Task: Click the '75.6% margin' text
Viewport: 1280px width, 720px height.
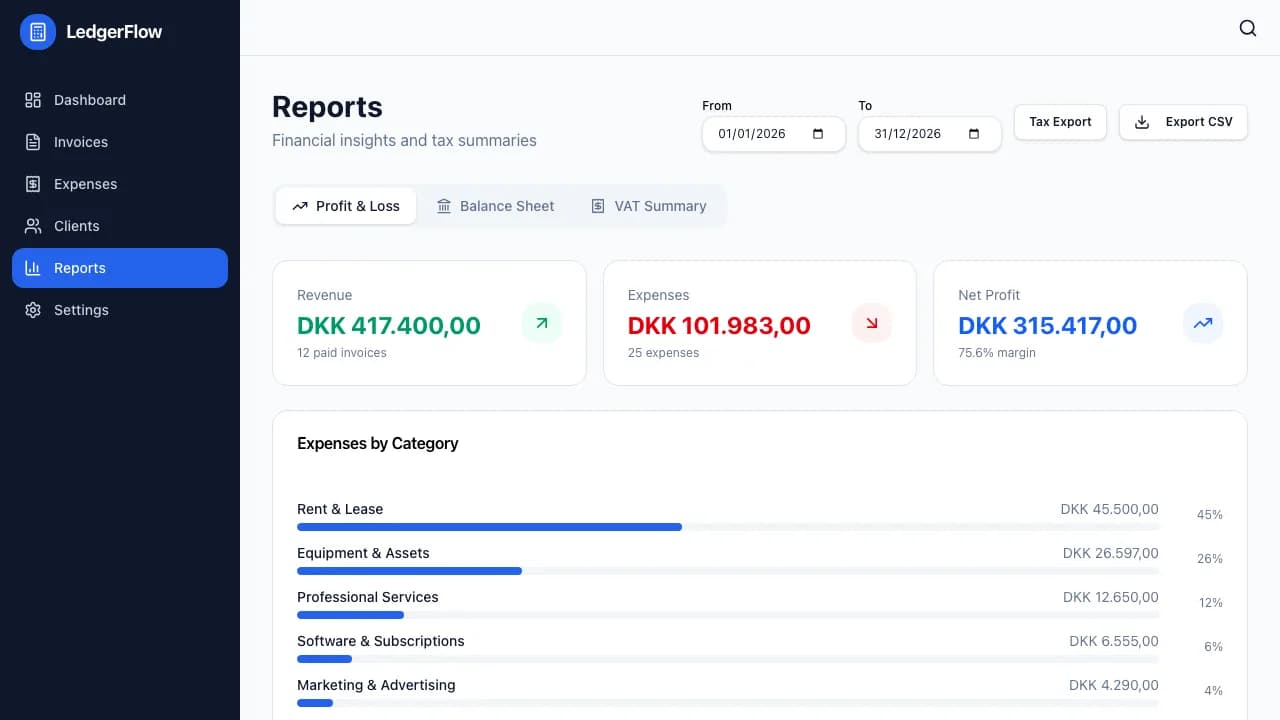Action: (997, 353)
